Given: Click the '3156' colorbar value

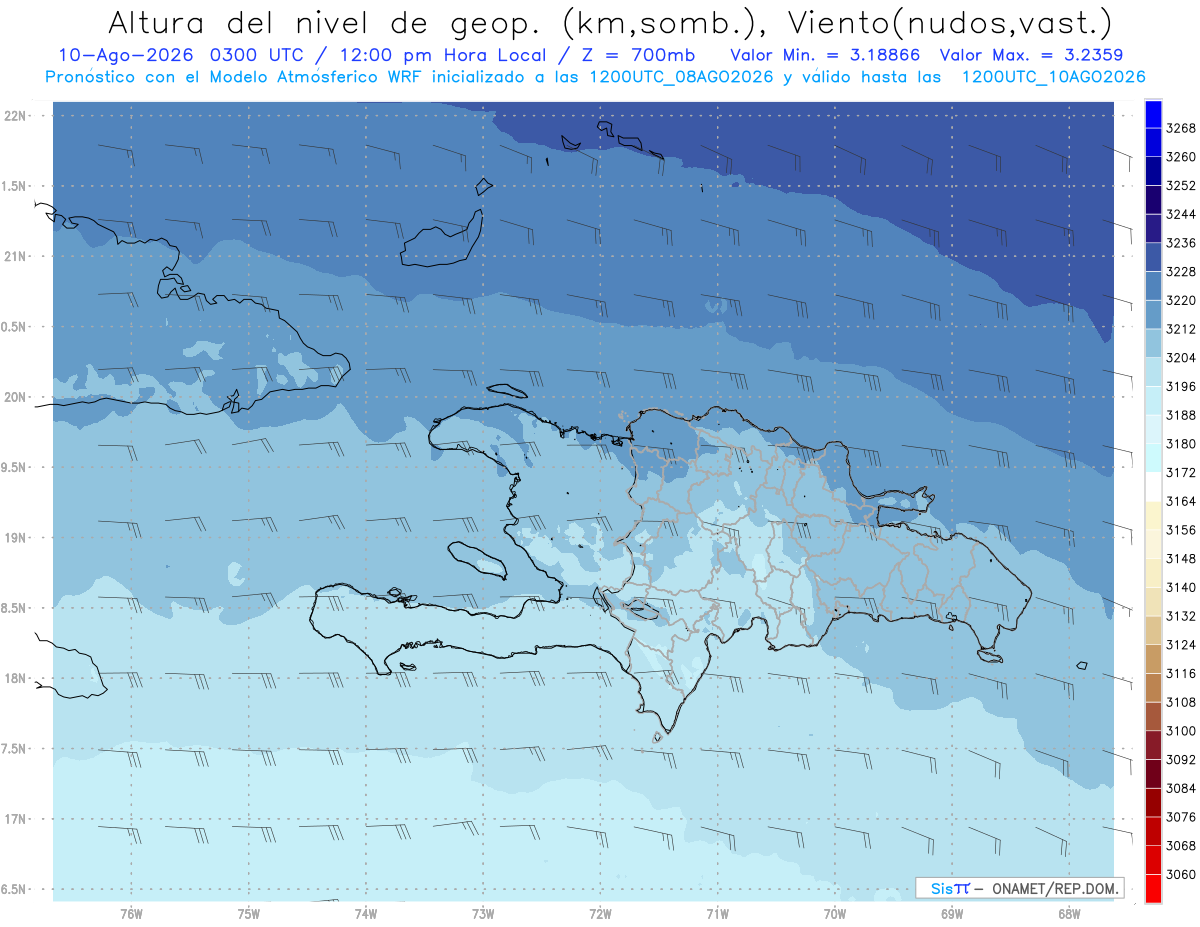Looking at the screenshot, I should [x=1181, y=530].
